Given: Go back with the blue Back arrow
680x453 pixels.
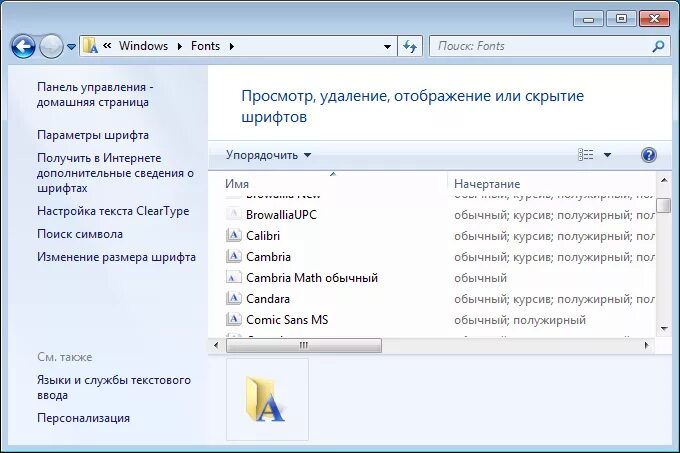Looking at the screenshot, I should [x=23, y=46].
